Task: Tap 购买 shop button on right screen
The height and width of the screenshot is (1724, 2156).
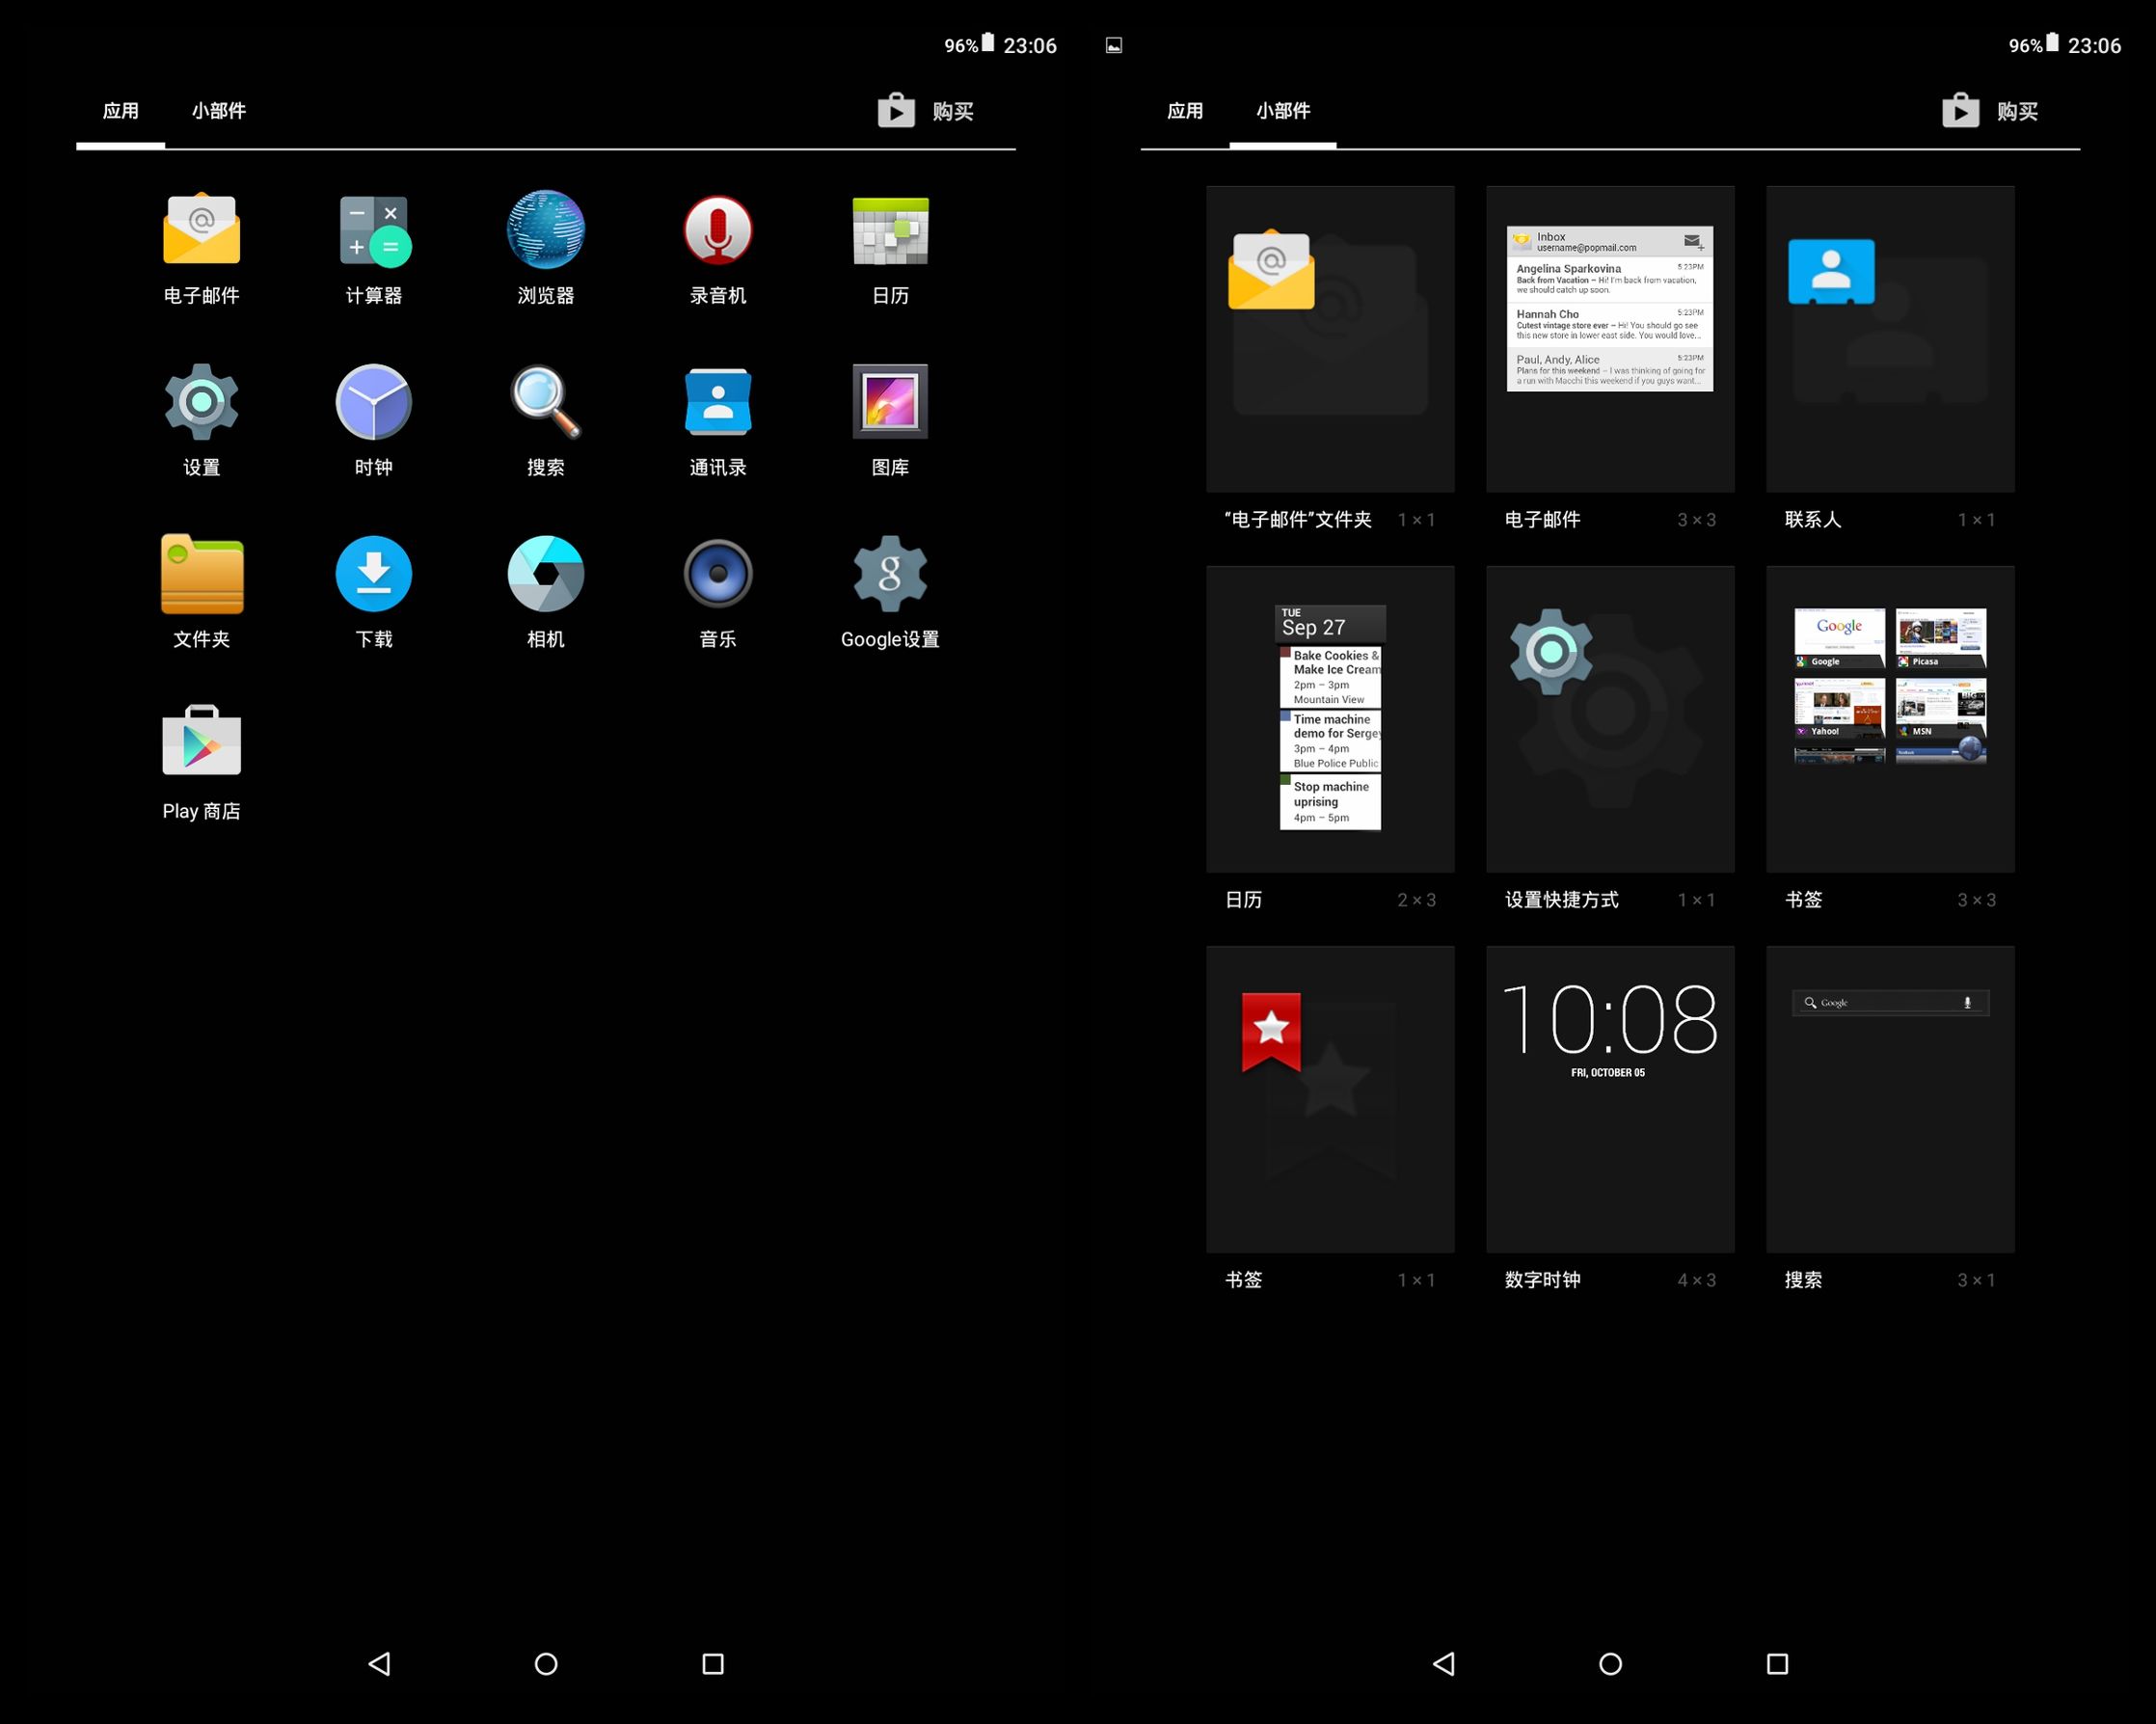Action: click(1990, 111)
